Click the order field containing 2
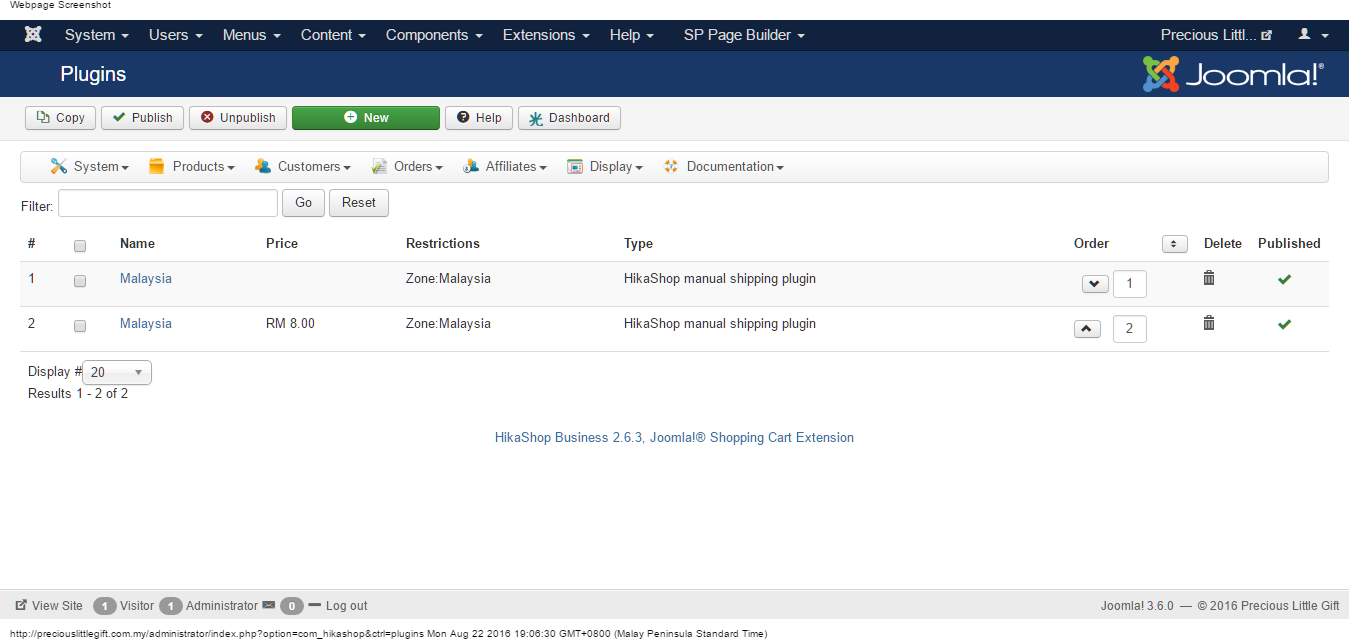This screenshot has width=1349, height=639. coord(1130,329)
